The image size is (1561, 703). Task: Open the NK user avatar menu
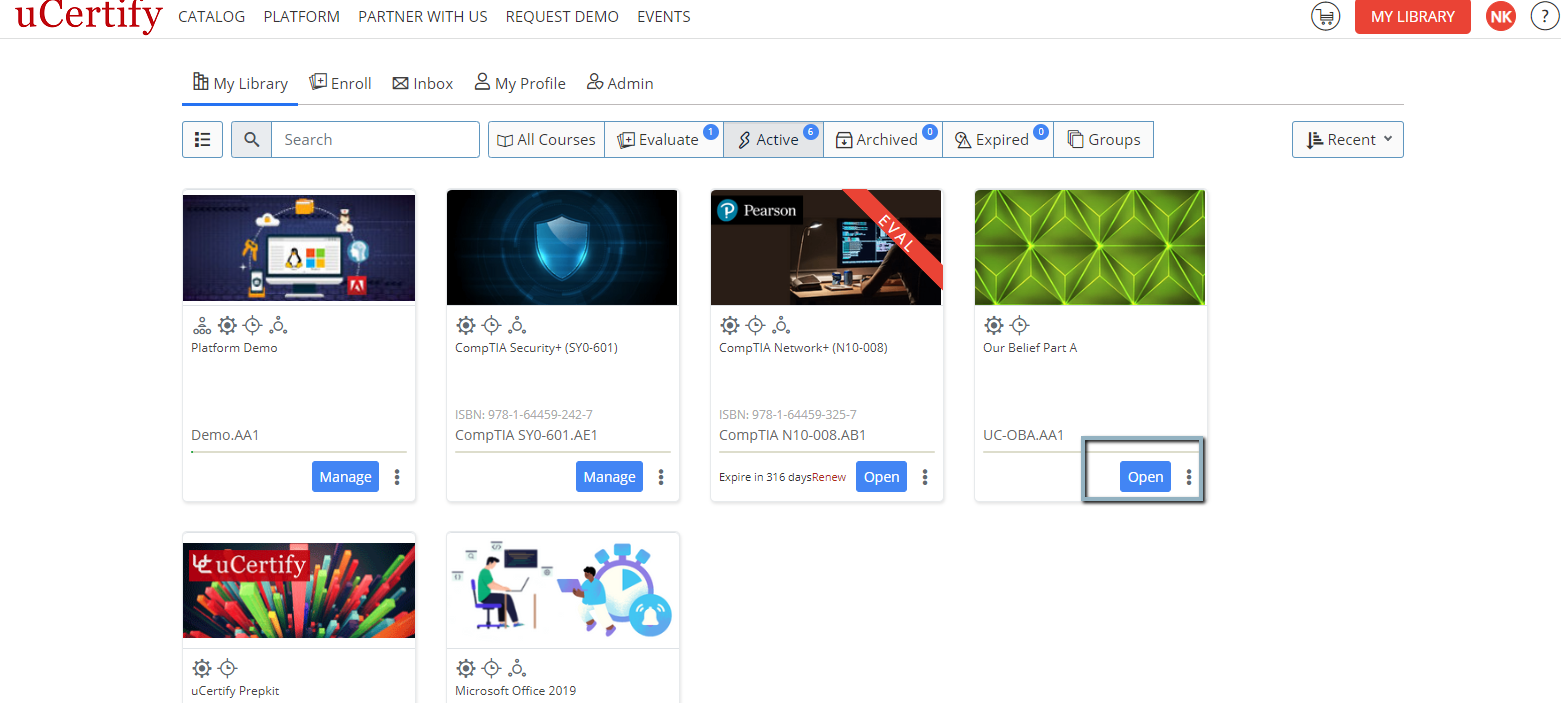coord(1500,17)
